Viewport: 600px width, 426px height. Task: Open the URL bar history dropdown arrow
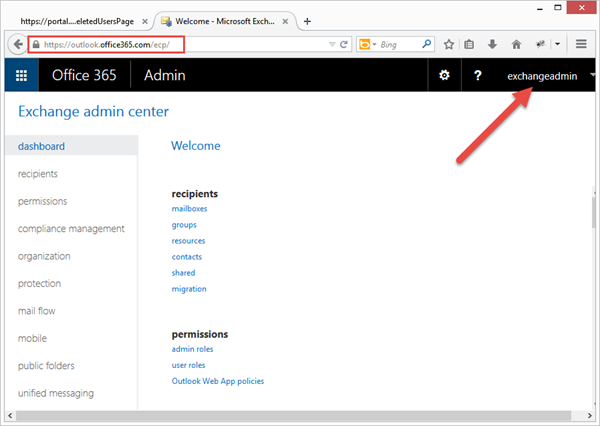click(332, 44)
